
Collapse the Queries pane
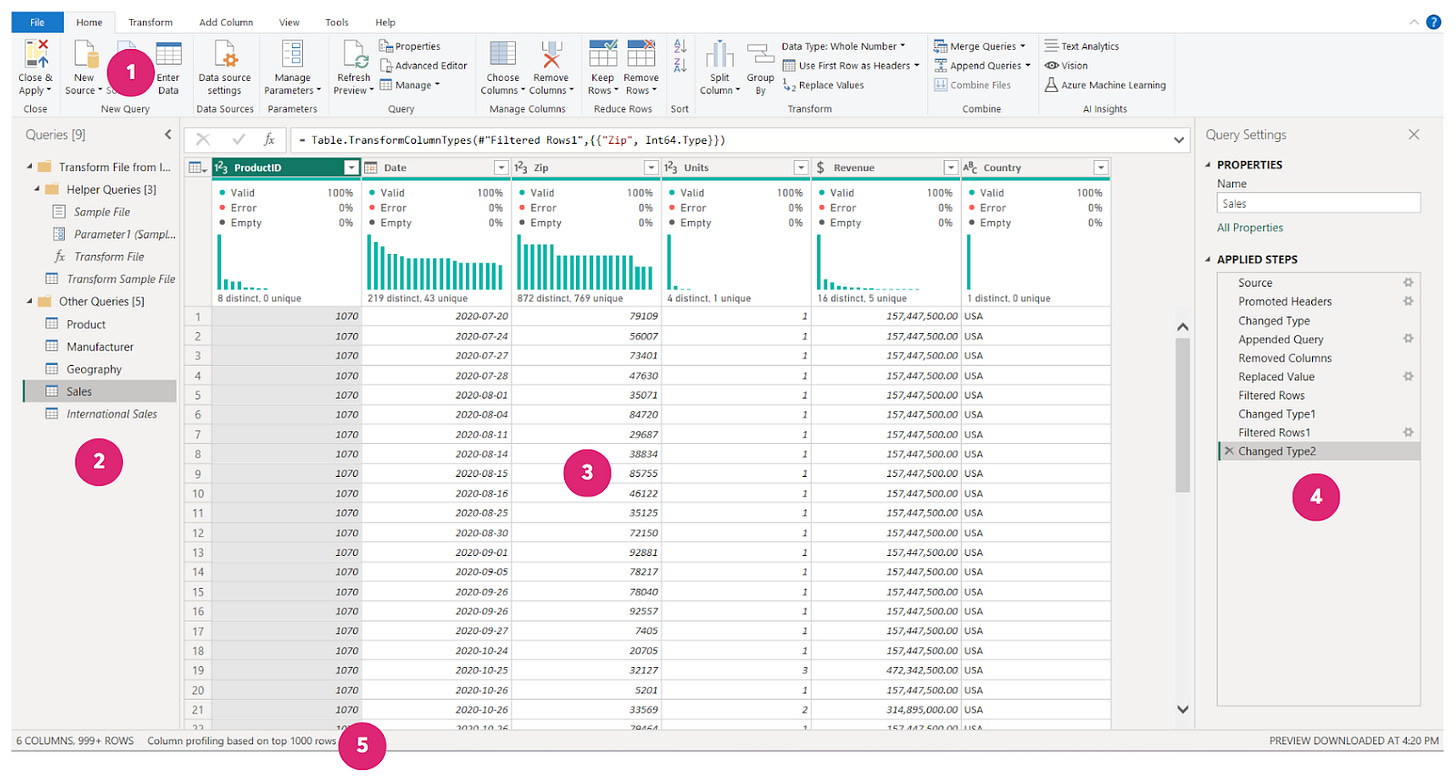pyautogui.click(x=168, y=134)
